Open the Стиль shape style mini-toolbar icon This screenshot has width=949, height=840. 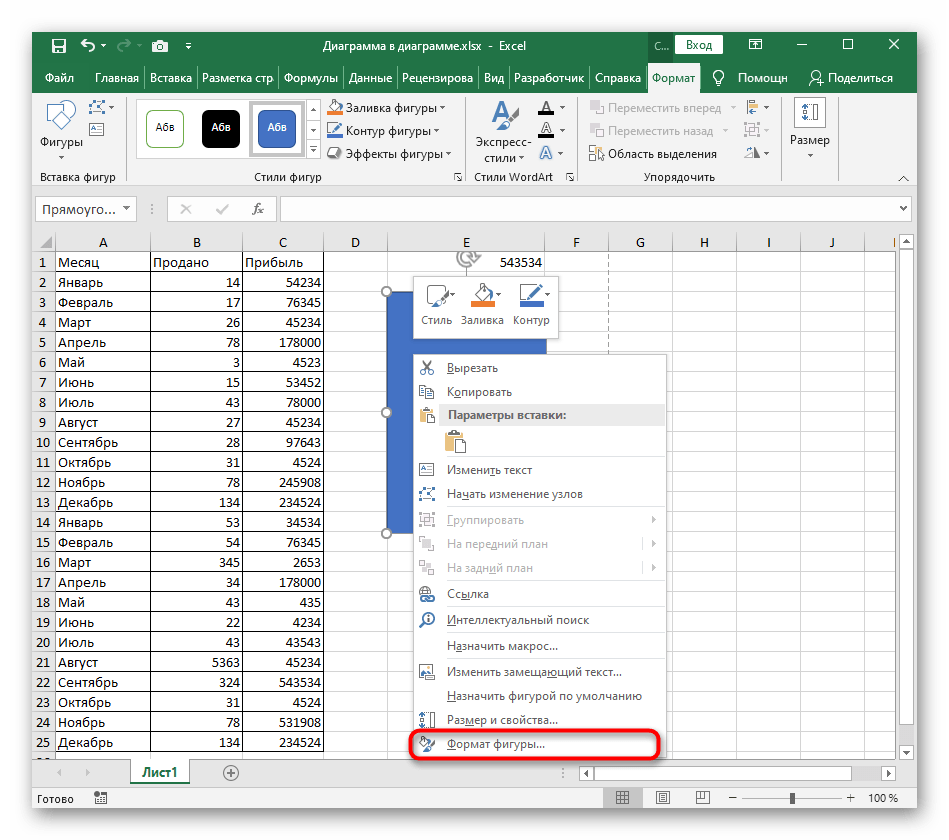(x=436, y=297)
